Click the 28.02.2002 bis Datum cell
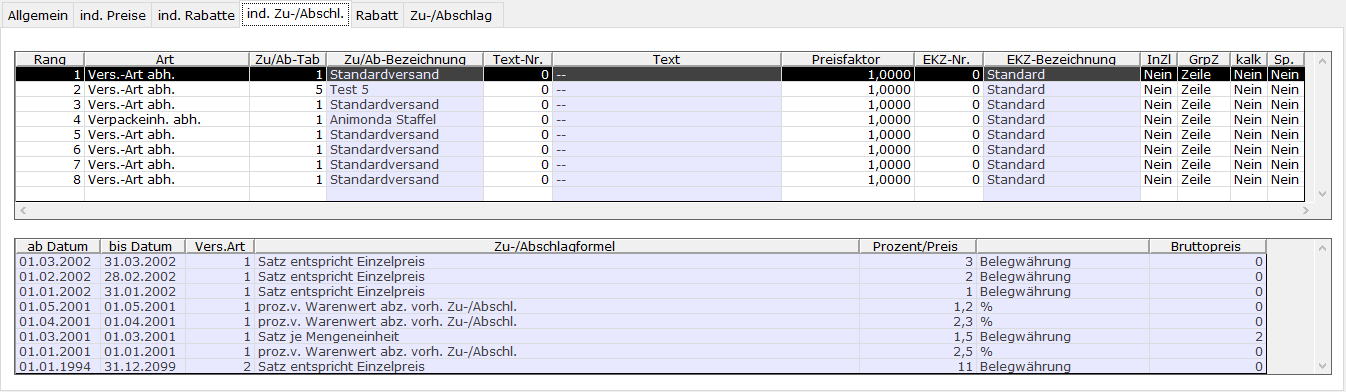Screen dimensions: 1346x392 tap(142, 276)
